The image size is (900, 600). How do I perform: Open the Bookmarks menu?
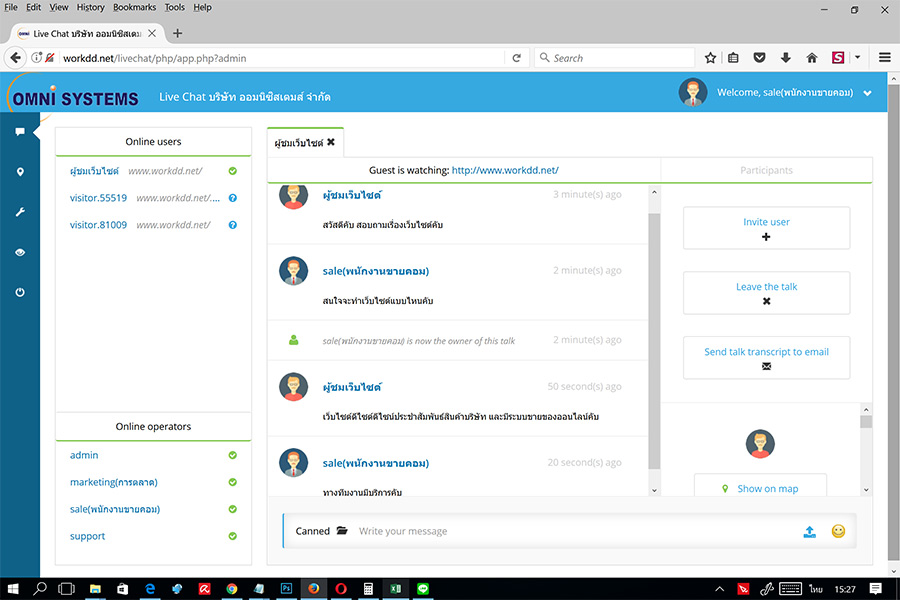point(134,7)
